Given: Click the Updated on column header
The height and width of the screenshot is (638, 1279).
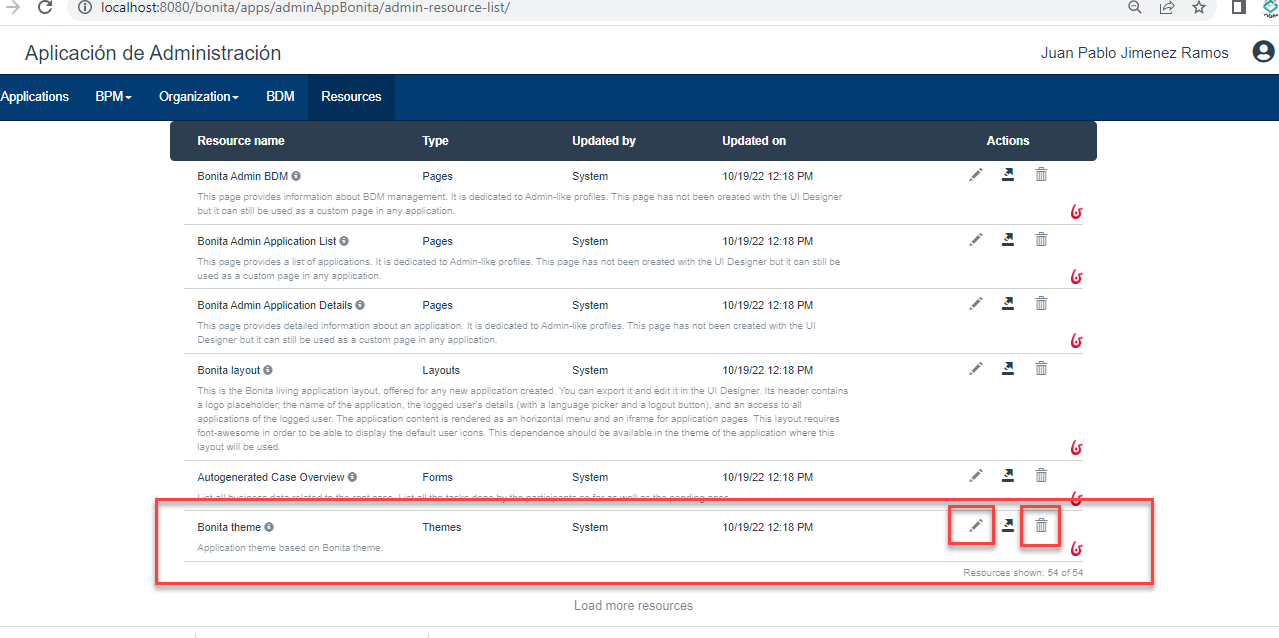Looking at the screenshot, I should 754,141.
